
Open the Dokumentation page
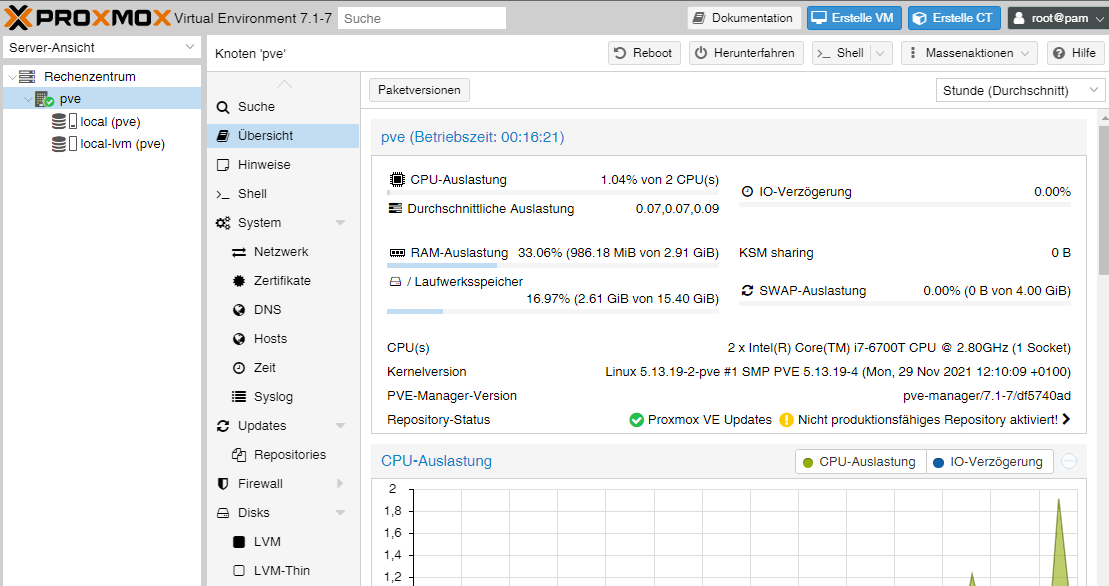pos(743,18)
